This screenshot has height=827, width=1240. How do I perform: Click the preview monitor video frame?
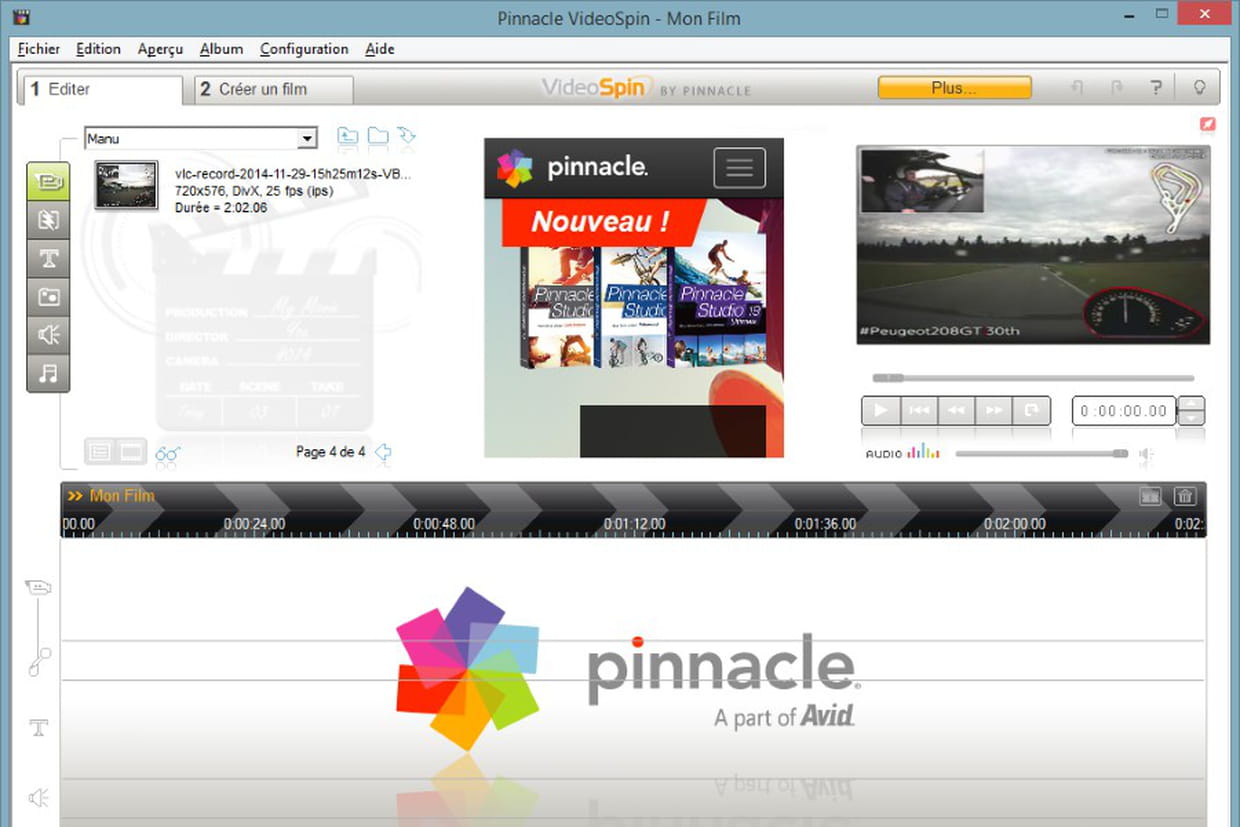coord(1033,245)
